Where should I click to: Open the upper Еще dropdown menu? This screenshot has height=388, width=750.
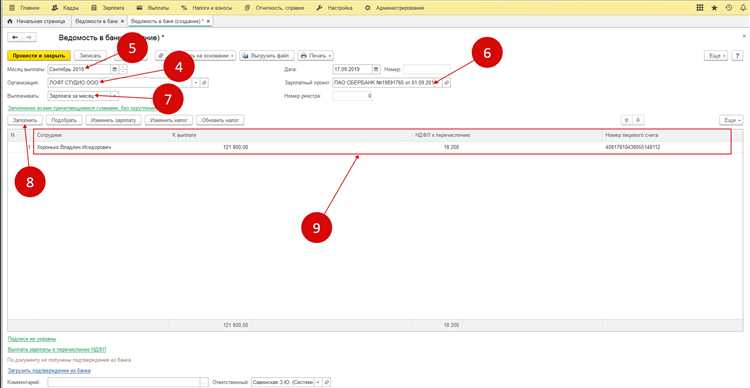[716, 56]
